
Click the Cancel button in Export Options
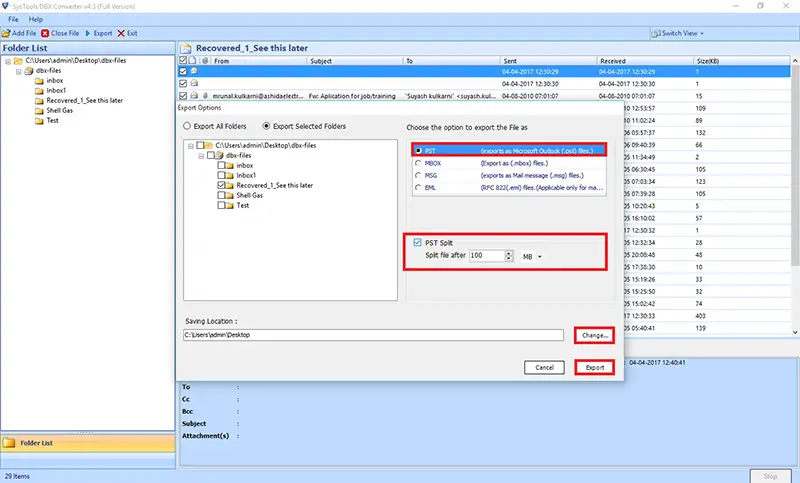coord(544,367)
